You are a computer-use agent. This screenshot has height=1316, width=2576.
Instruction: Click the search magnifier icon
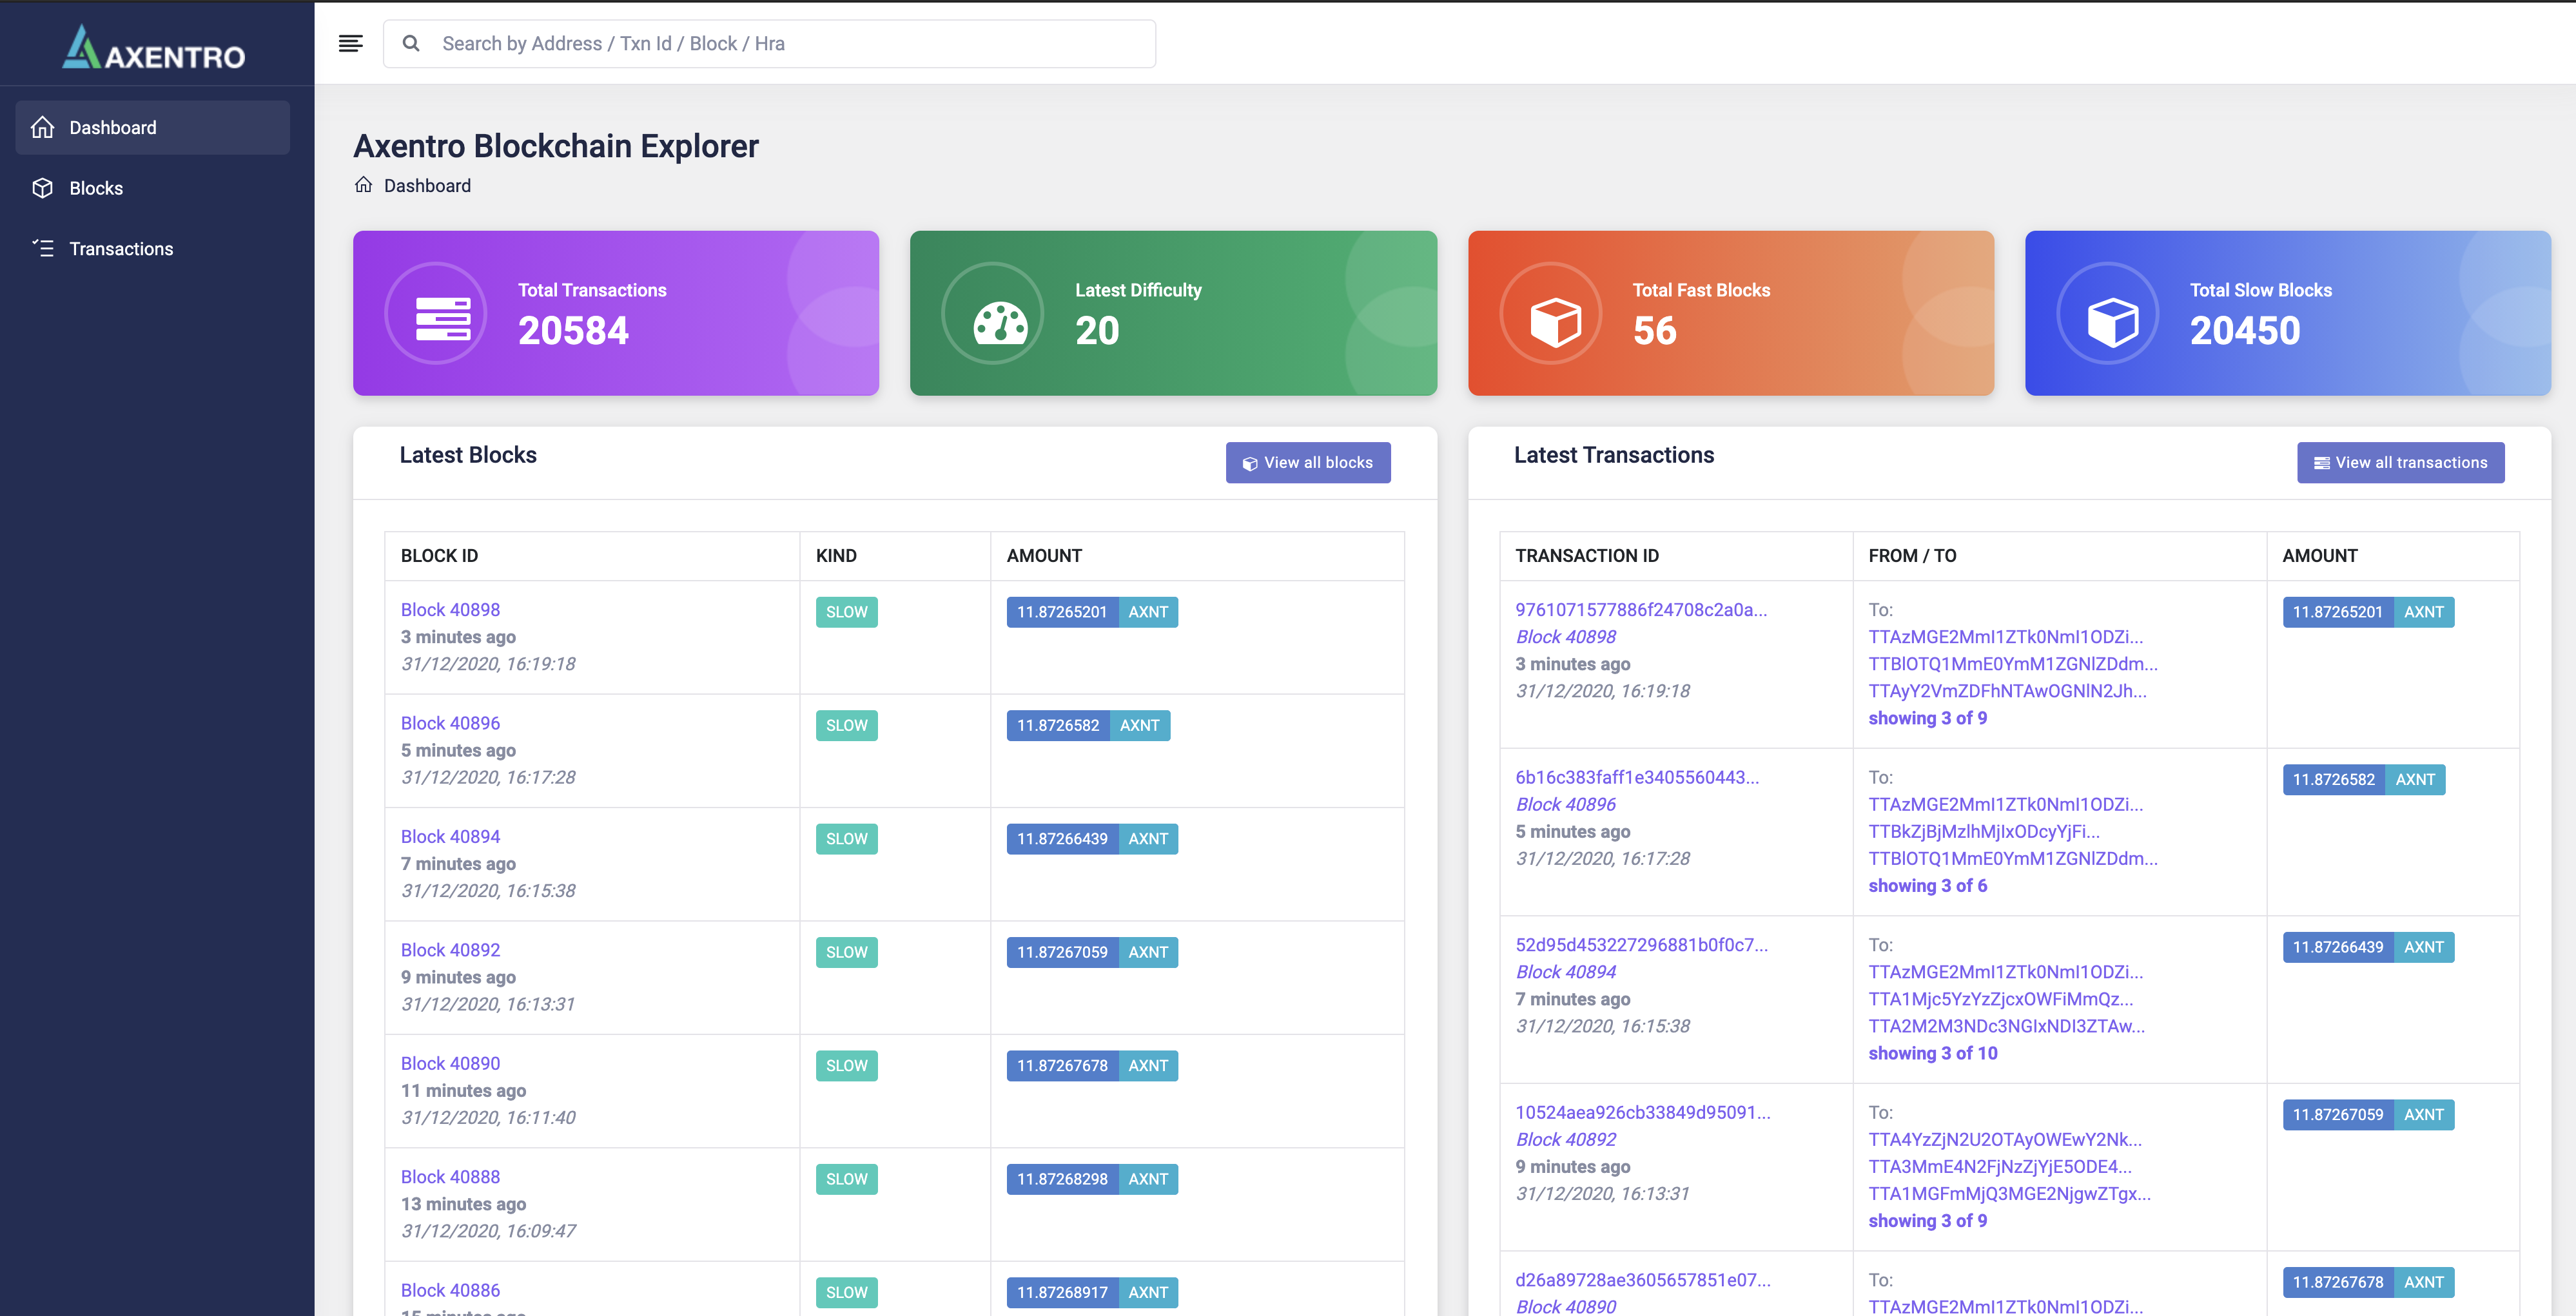(410, 43)
